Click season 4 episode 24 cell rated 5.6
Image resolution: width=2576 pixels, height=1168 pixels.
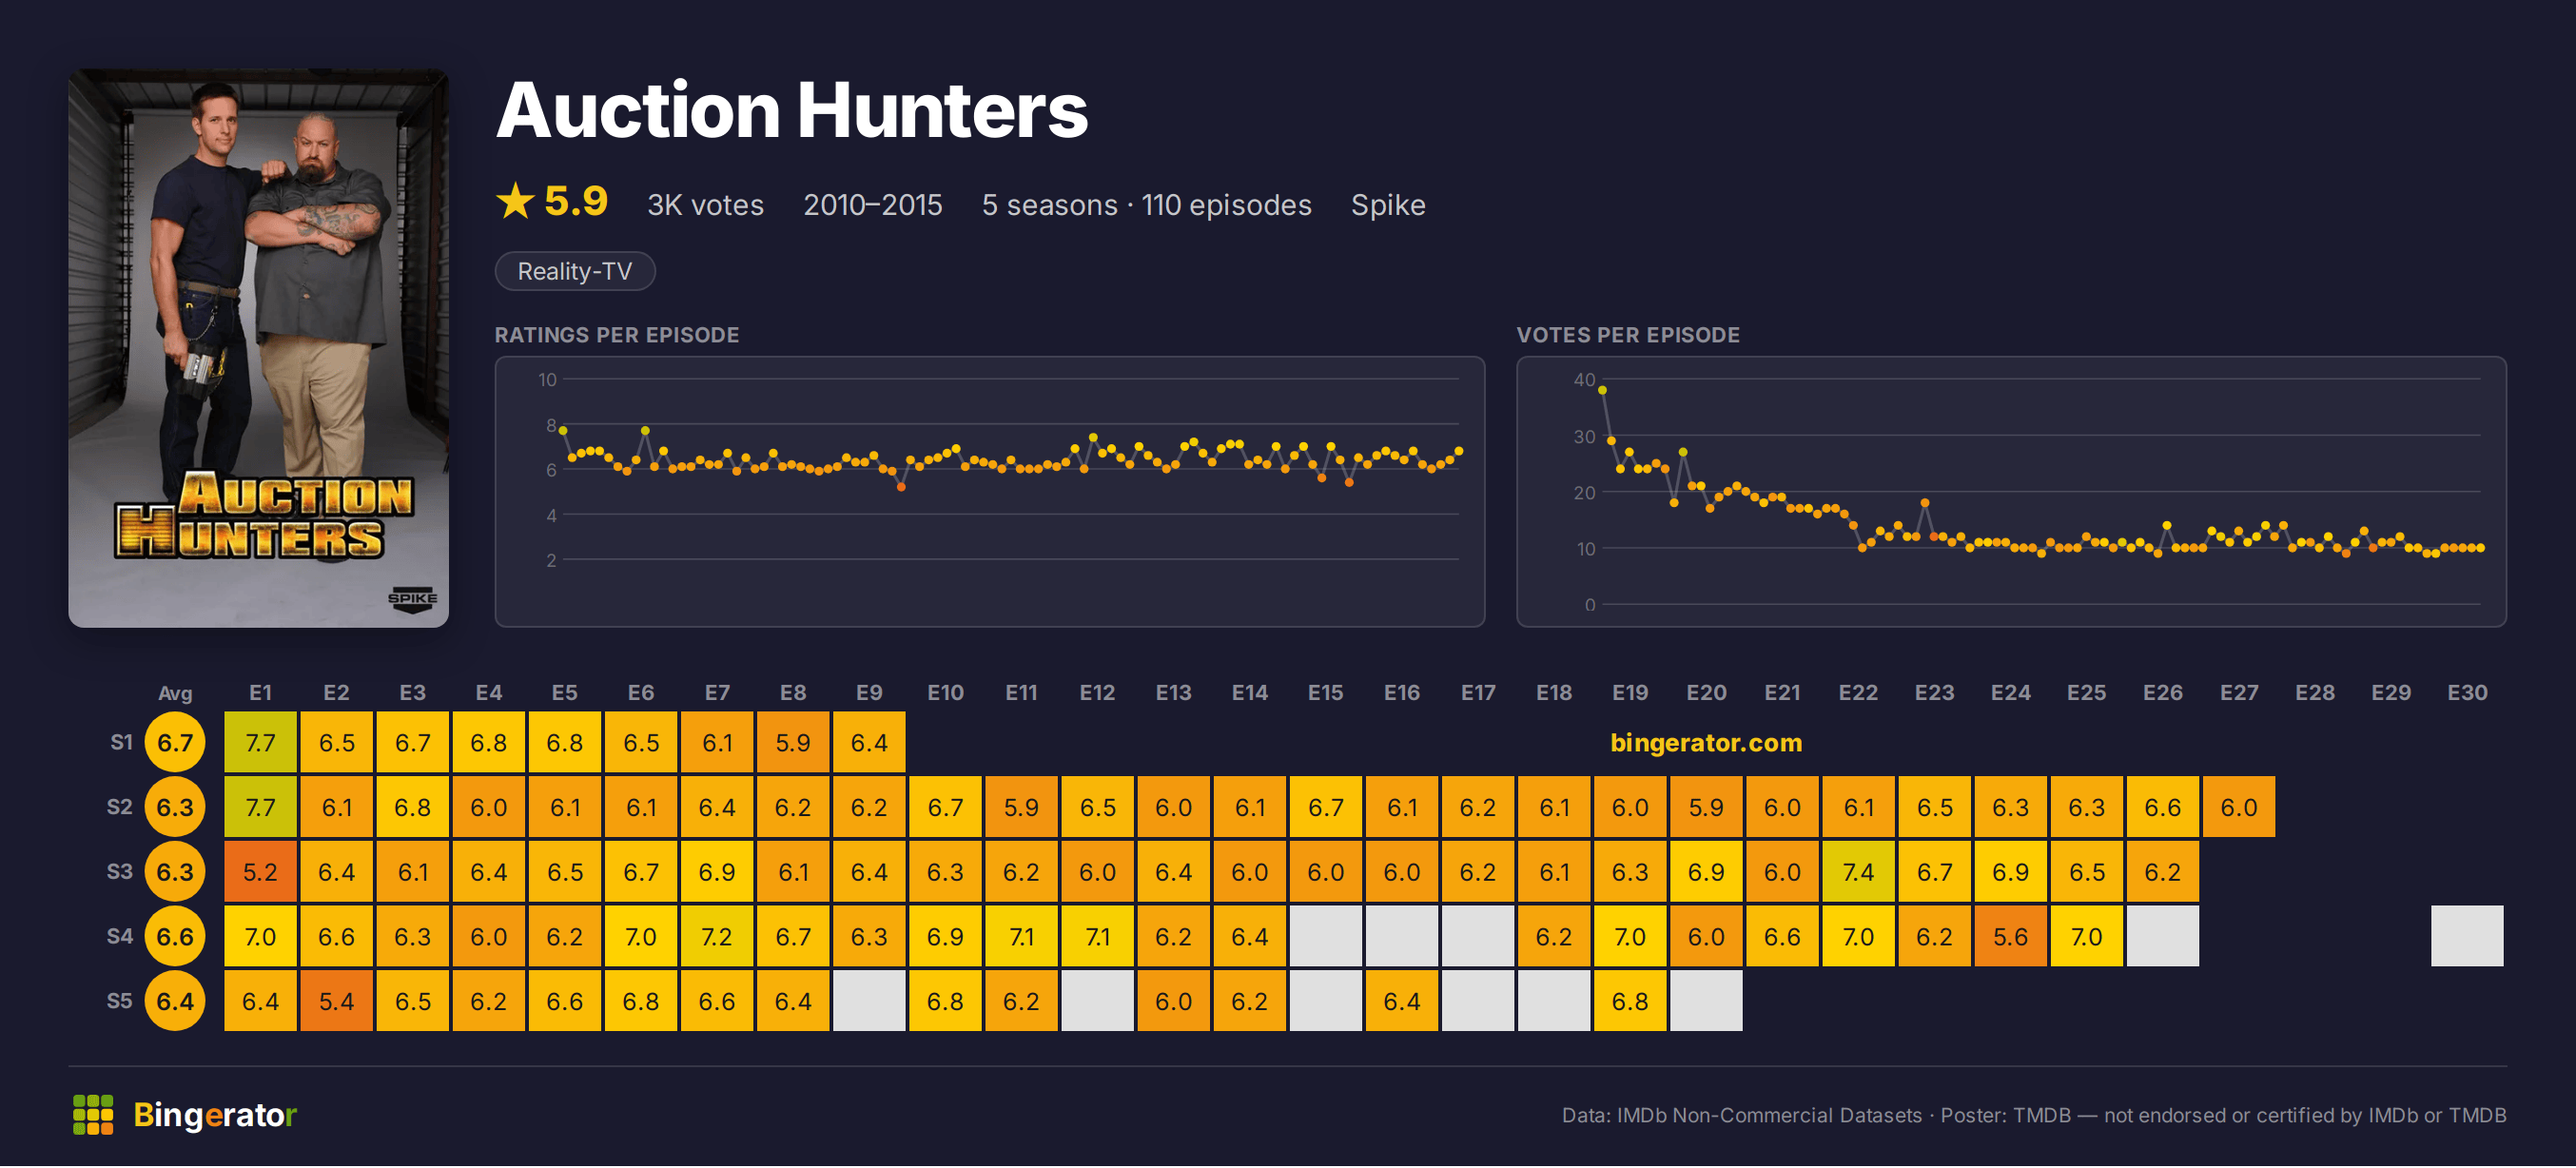pos(2010,937)
